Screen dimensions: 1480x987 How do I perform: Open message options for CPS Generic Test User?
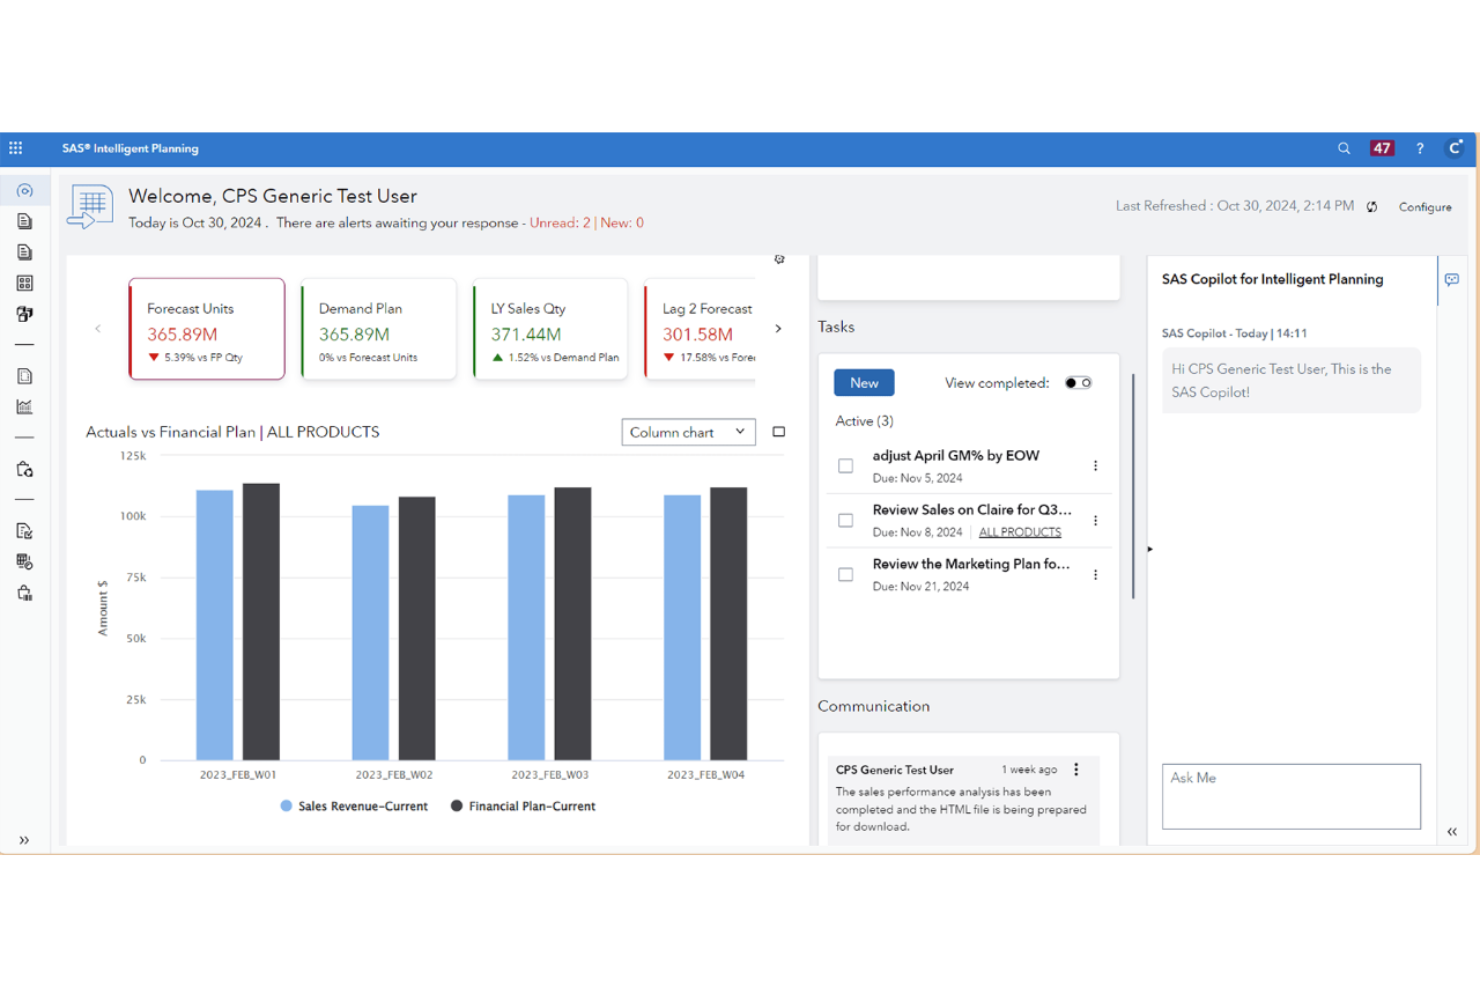coord(1076,769)
